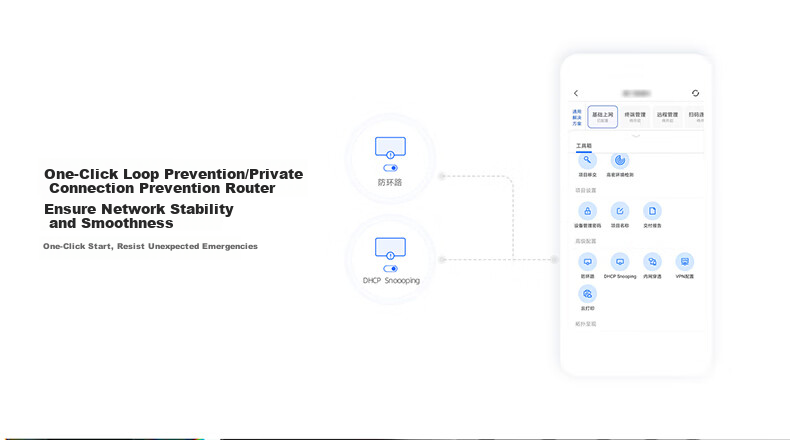This screenshot has width=790, height=440.
Task: Go back using the phone's back arrow
Action: point(576,93)
